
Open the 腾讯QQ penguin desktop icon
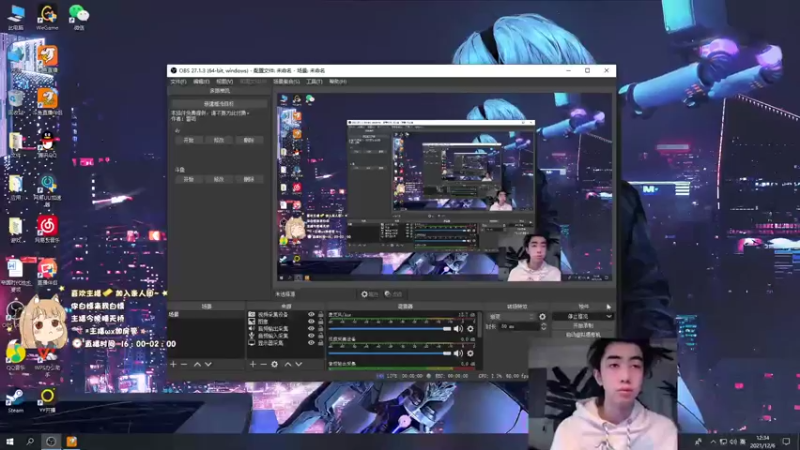pyautogui.click(x=47, y=144)
